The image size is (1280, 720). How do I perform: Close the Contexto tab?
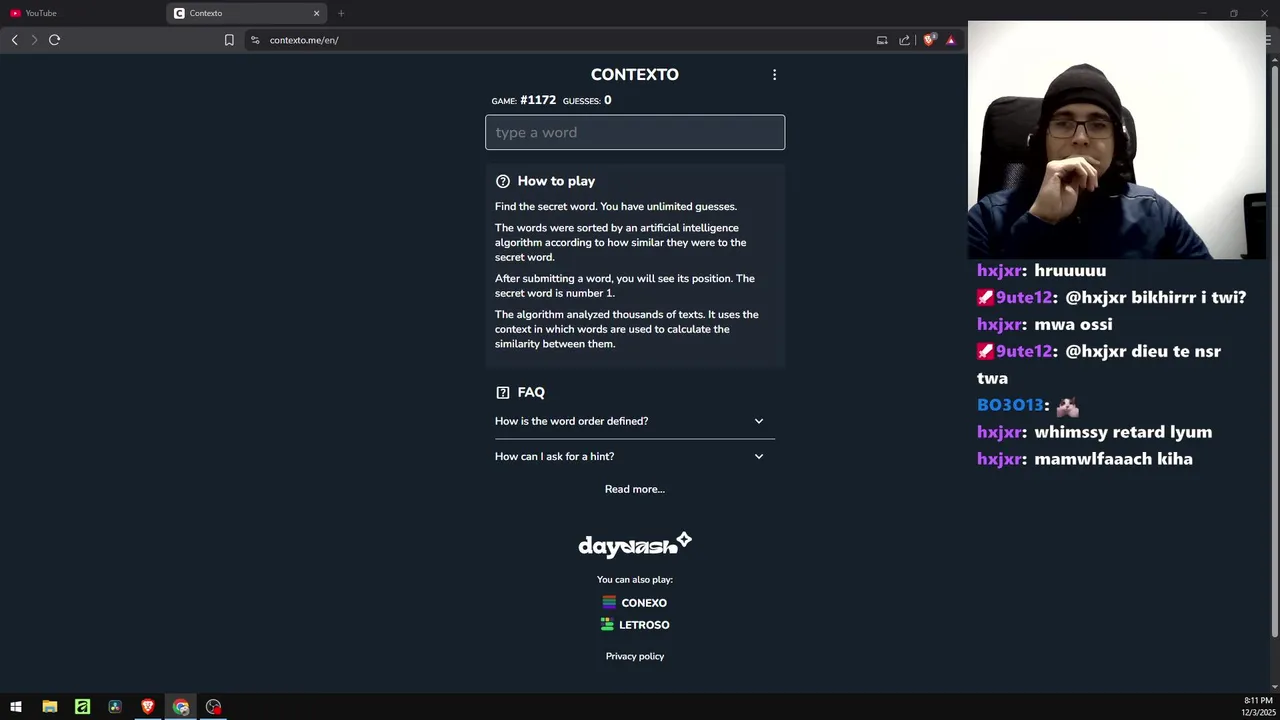pyautogui.click(x=317, y=13)
